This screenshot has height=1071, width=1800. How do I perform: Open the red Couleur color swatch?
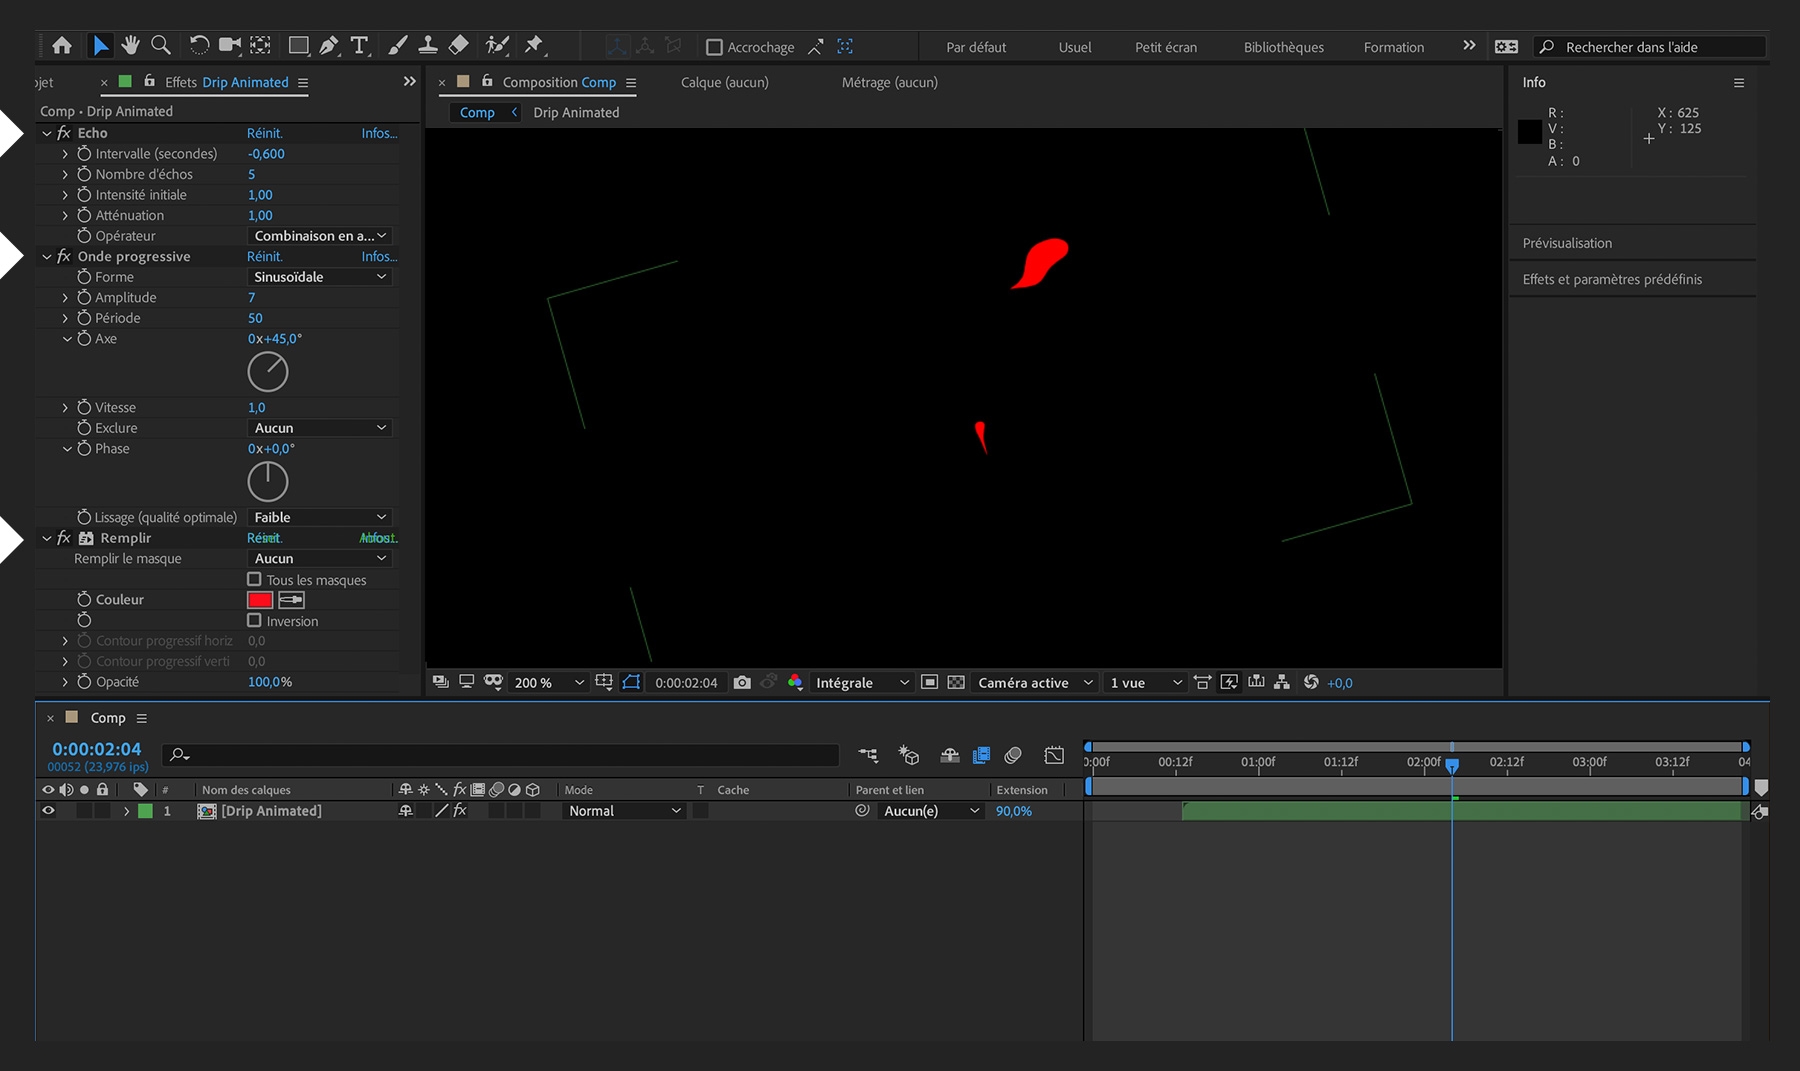259,599
